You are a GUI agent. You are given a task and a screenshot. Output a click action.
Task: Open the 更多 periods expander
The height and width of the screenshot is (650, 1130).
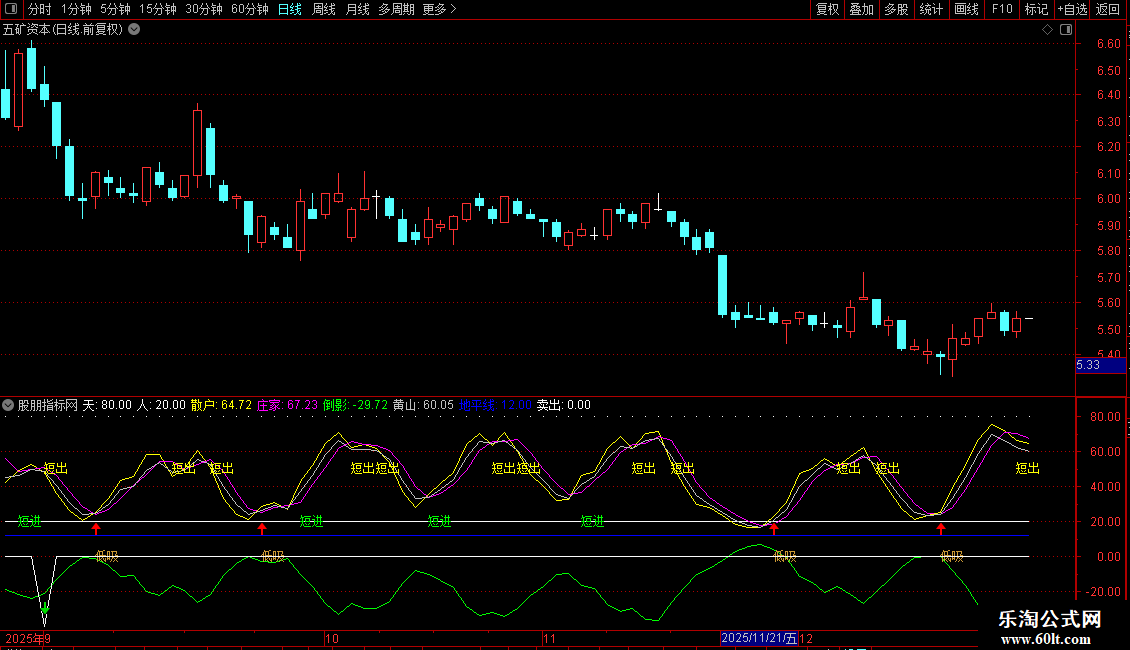[x=439, y=10]
